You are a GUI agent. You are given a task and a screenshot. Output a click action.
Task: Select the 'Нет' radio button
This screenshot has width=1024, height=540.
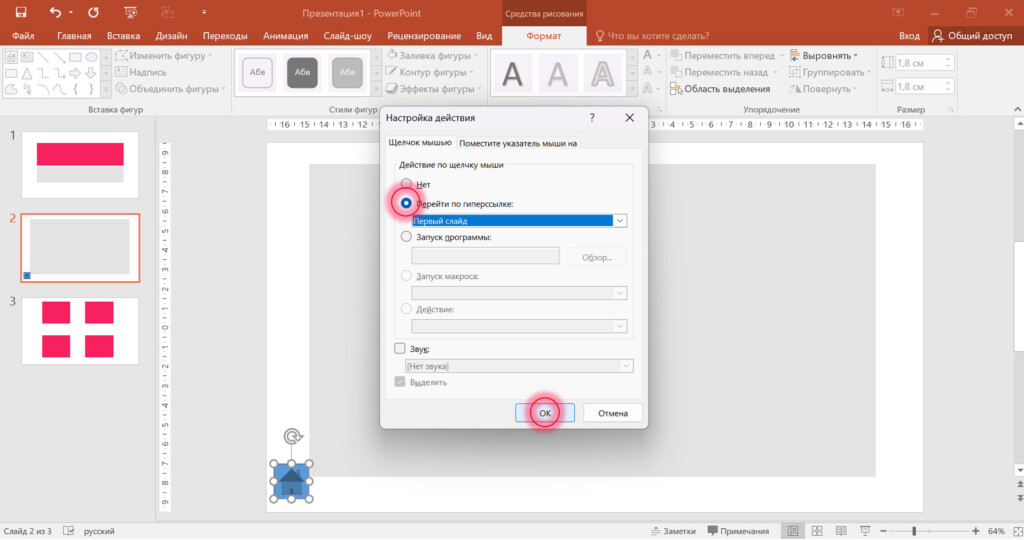coord(406,184)
